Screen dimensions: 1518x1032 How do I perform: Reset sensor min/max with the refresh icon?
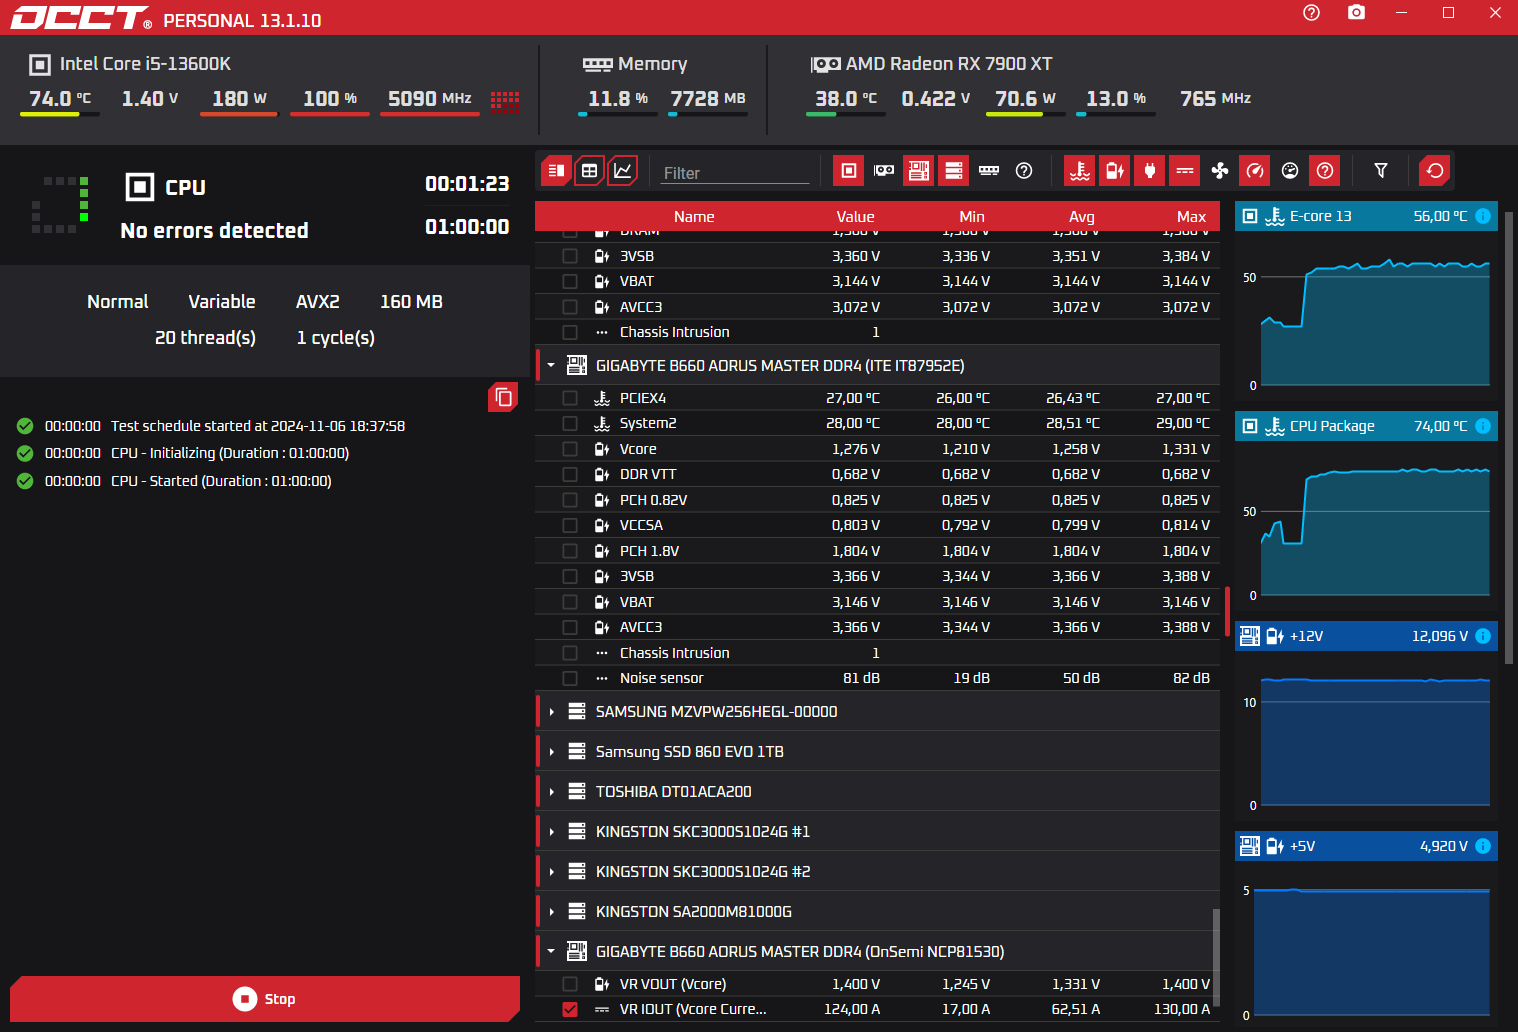point(1435,171)
